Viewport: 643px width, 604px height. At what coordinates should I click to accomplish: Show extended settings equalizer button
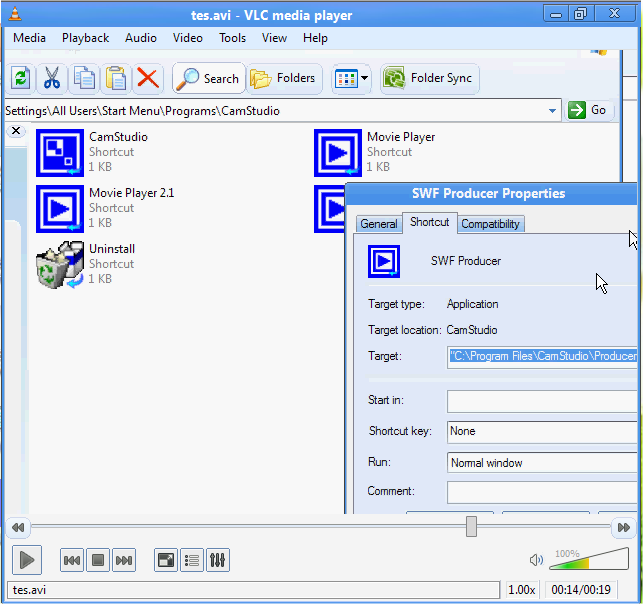click(218, 560)
